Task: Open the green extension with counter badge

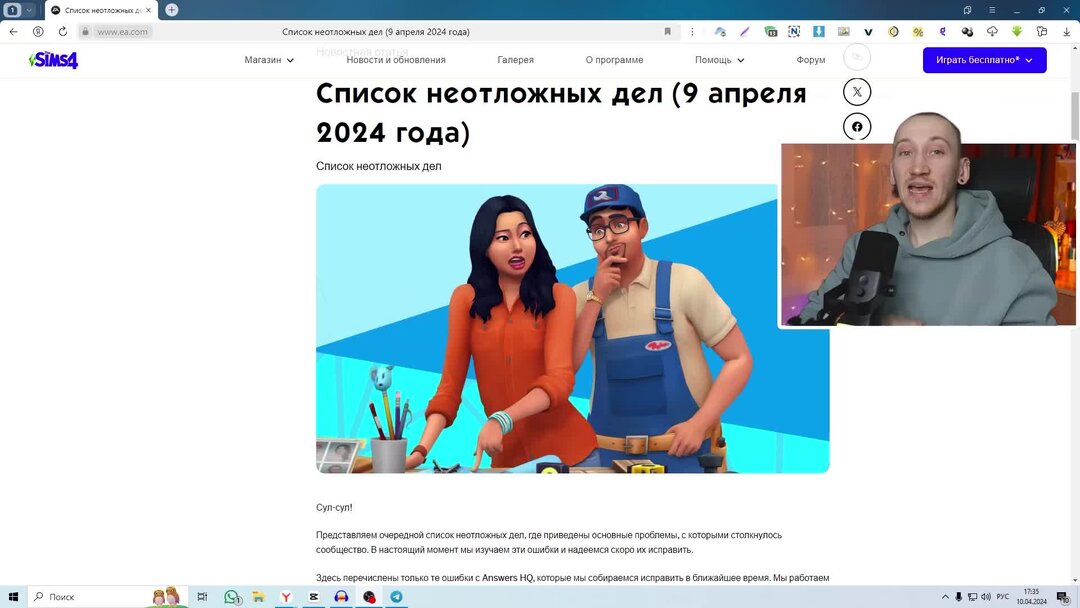Action: coord(771,32)
